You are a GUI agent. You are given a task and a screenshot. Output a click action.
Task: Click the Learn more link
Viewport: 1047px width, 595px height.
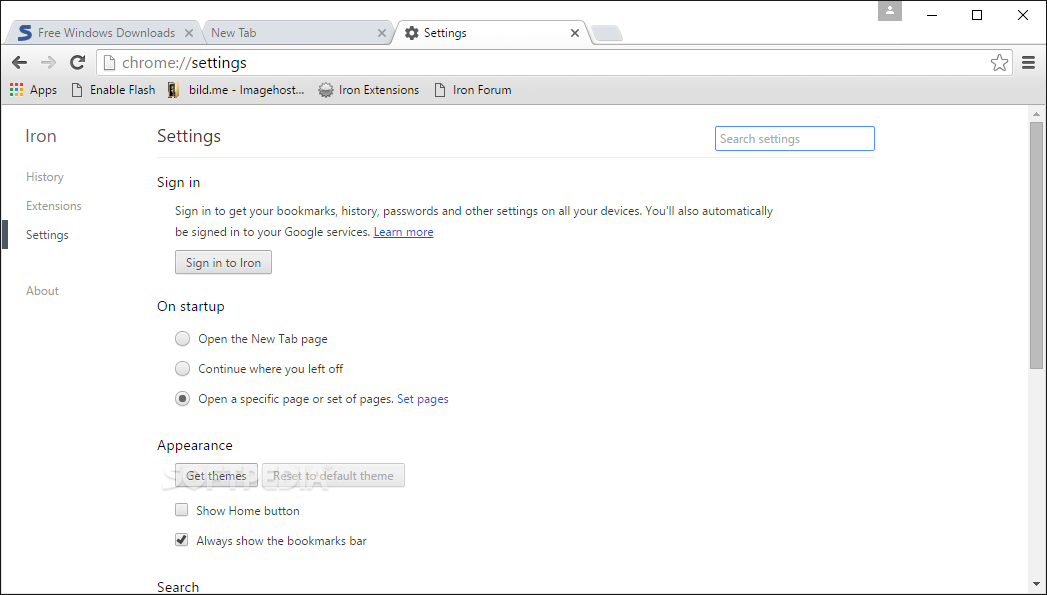tap(403, 232)
